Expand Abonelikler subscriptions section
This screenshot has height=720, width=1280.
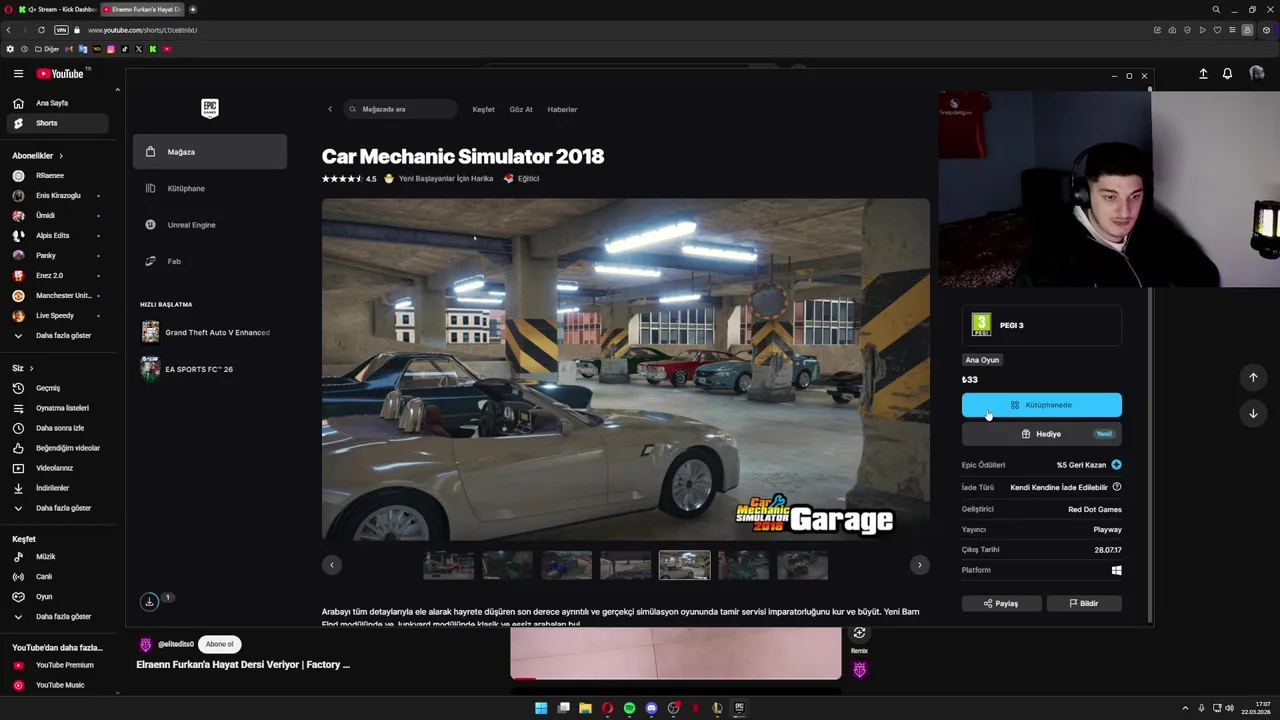click(x=37, y=156)
